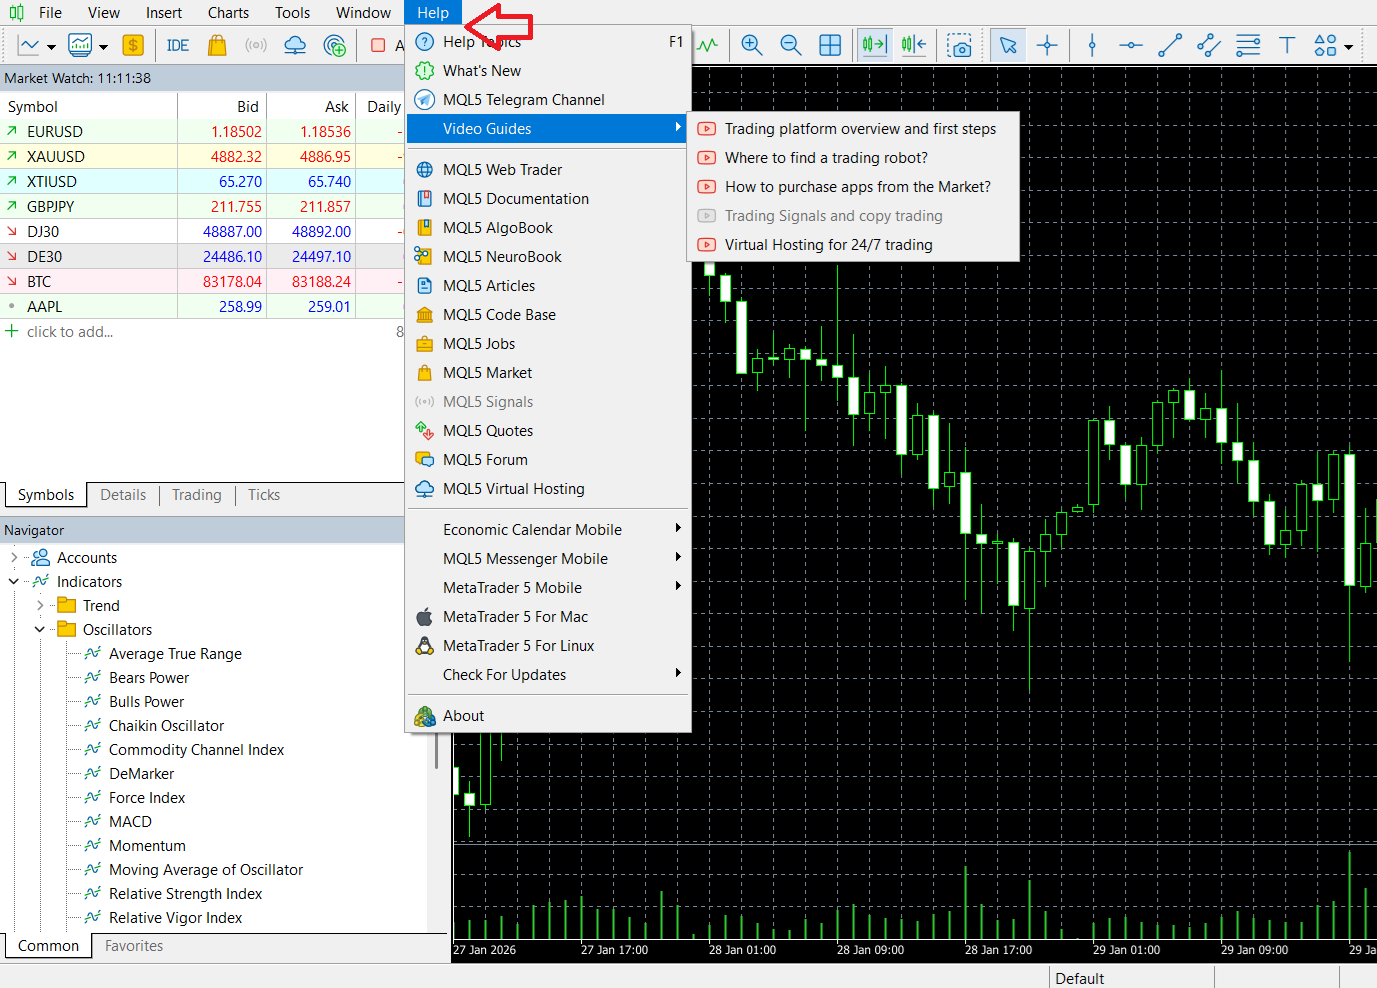The width and height of the screenshot is (1377, 988).
Task: Select the XAUUSD row in Market Watch
Action: (201, 157)
